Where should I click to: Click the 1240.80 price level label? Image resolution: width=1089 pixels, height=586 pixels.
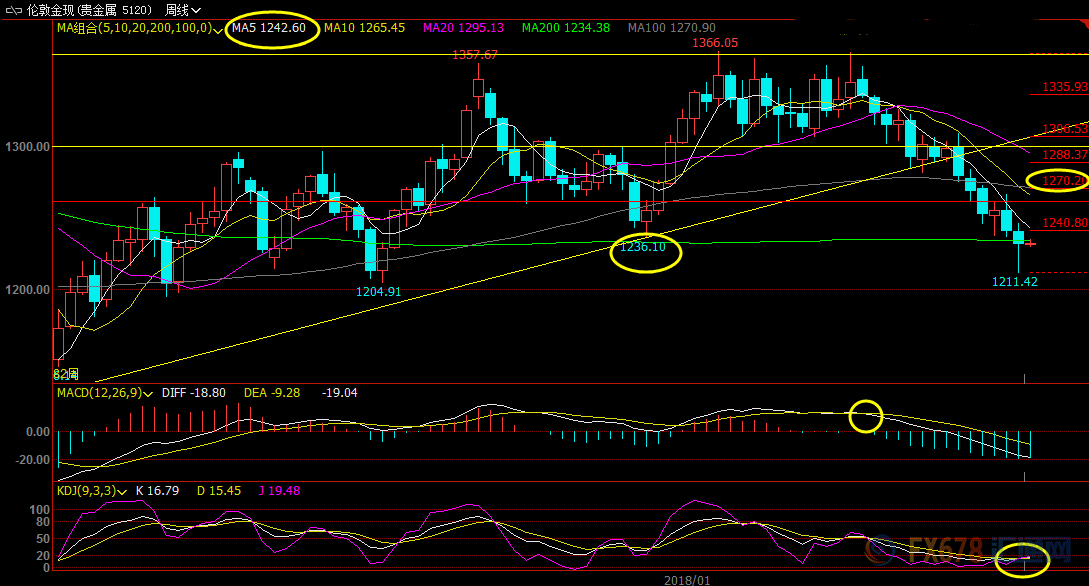click(x=1064, y=224)
